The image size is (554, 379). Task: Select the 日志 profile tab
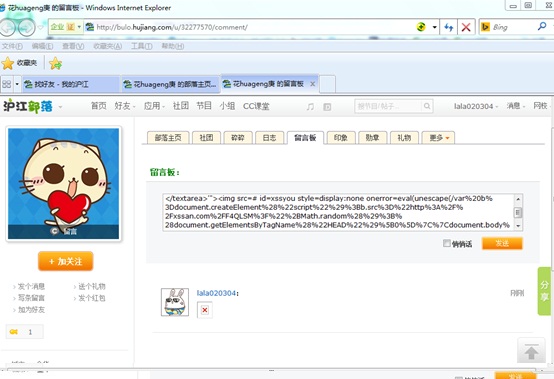tap(269, 138)
